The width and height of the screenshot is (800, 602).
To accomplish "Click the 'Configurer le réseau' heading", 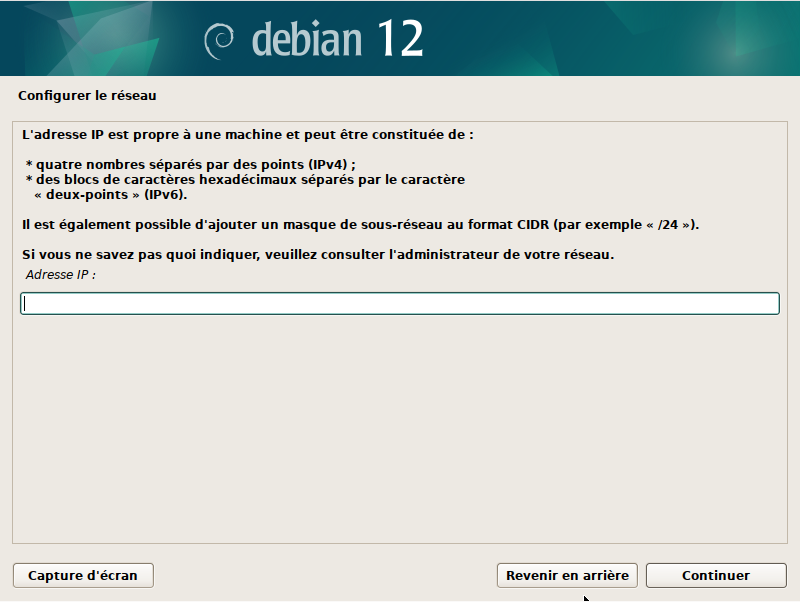I will click(x=87, y=95).
